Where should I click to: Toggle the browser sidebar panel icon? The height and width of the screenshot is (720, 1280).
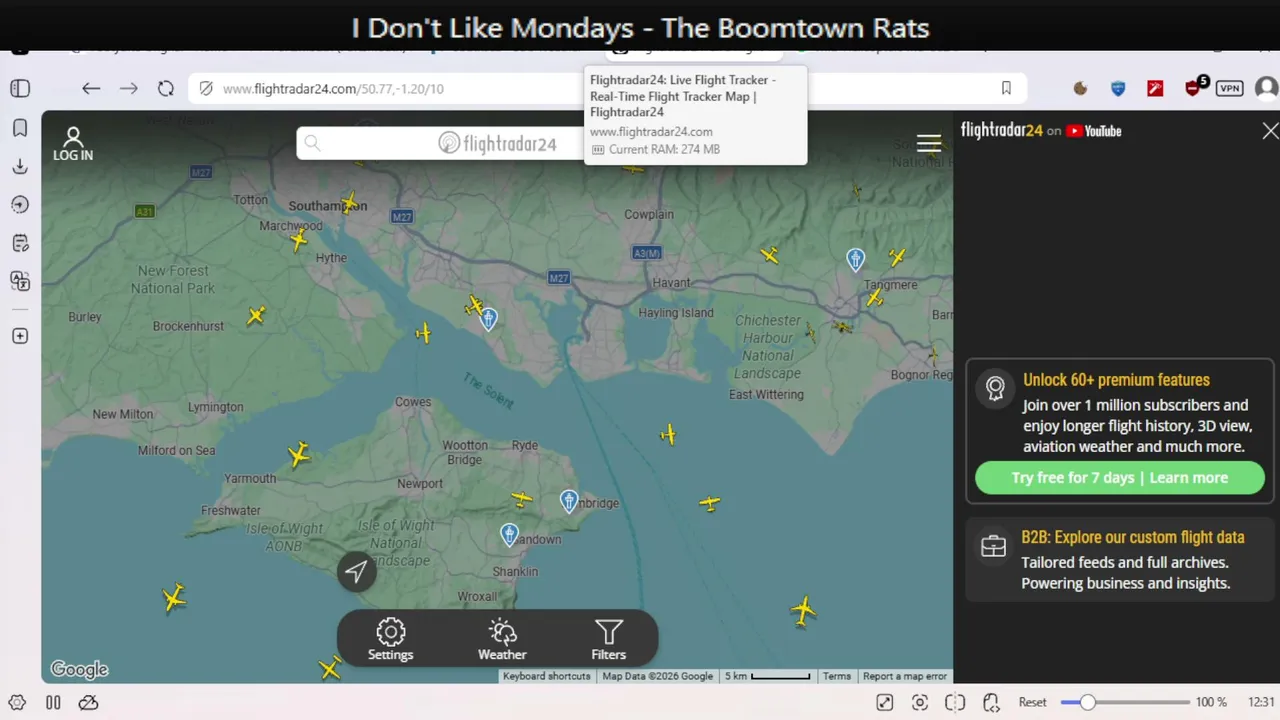pyautogui.click(x=20, y=88)
